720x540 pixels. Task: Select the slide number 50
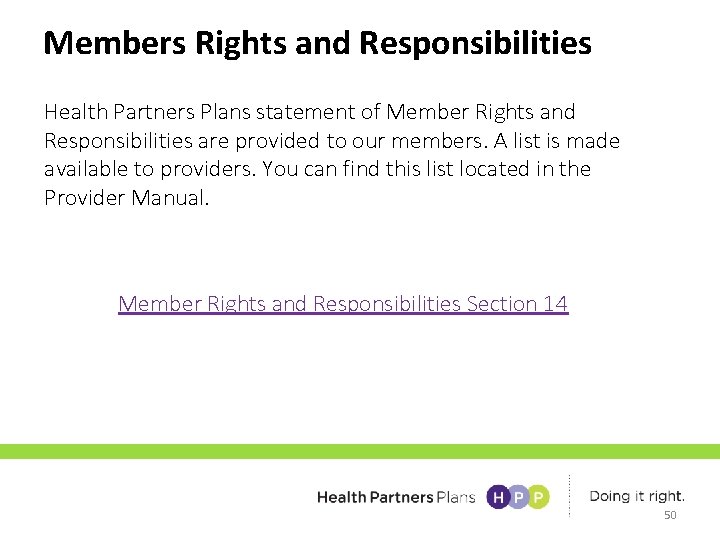click(670, 516)
